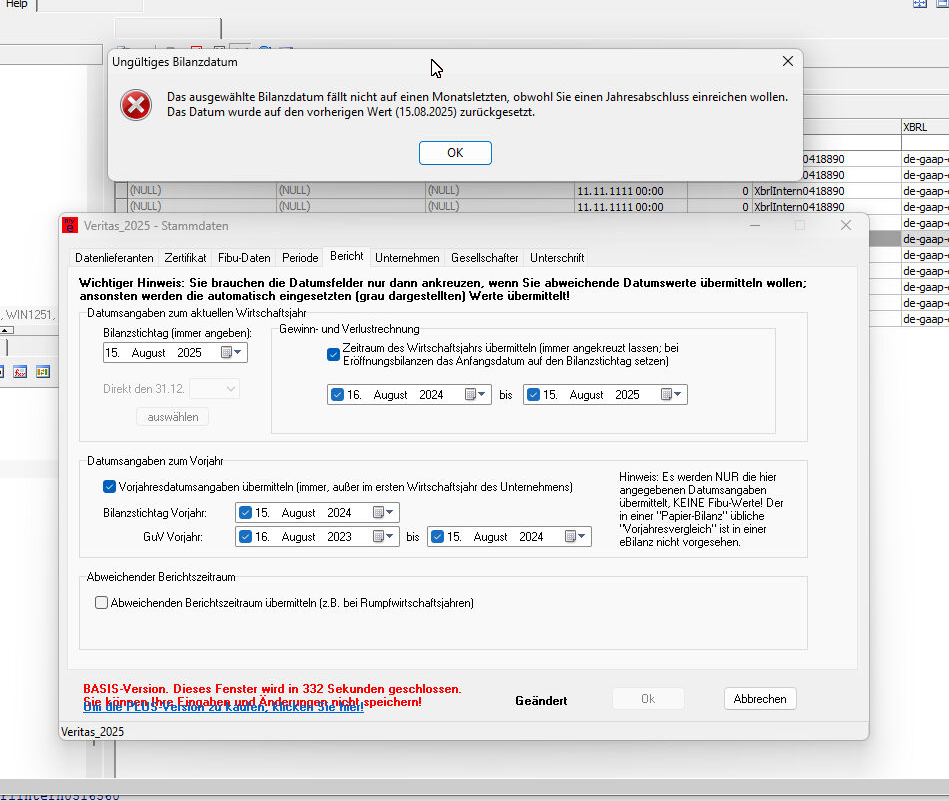Open the Unternehmen tab
949x801 pixels.
[407, 258]
